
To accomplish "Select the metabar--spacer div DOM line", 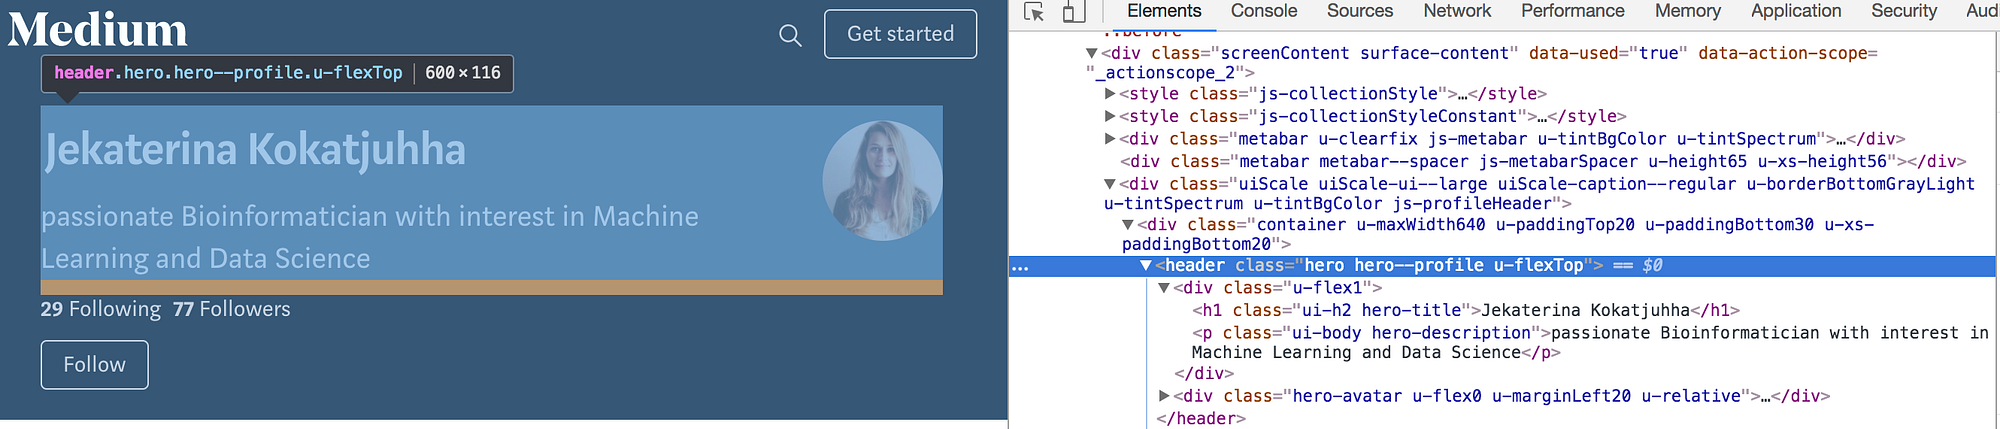I will pyautogui.click(x=1543, y=161).
